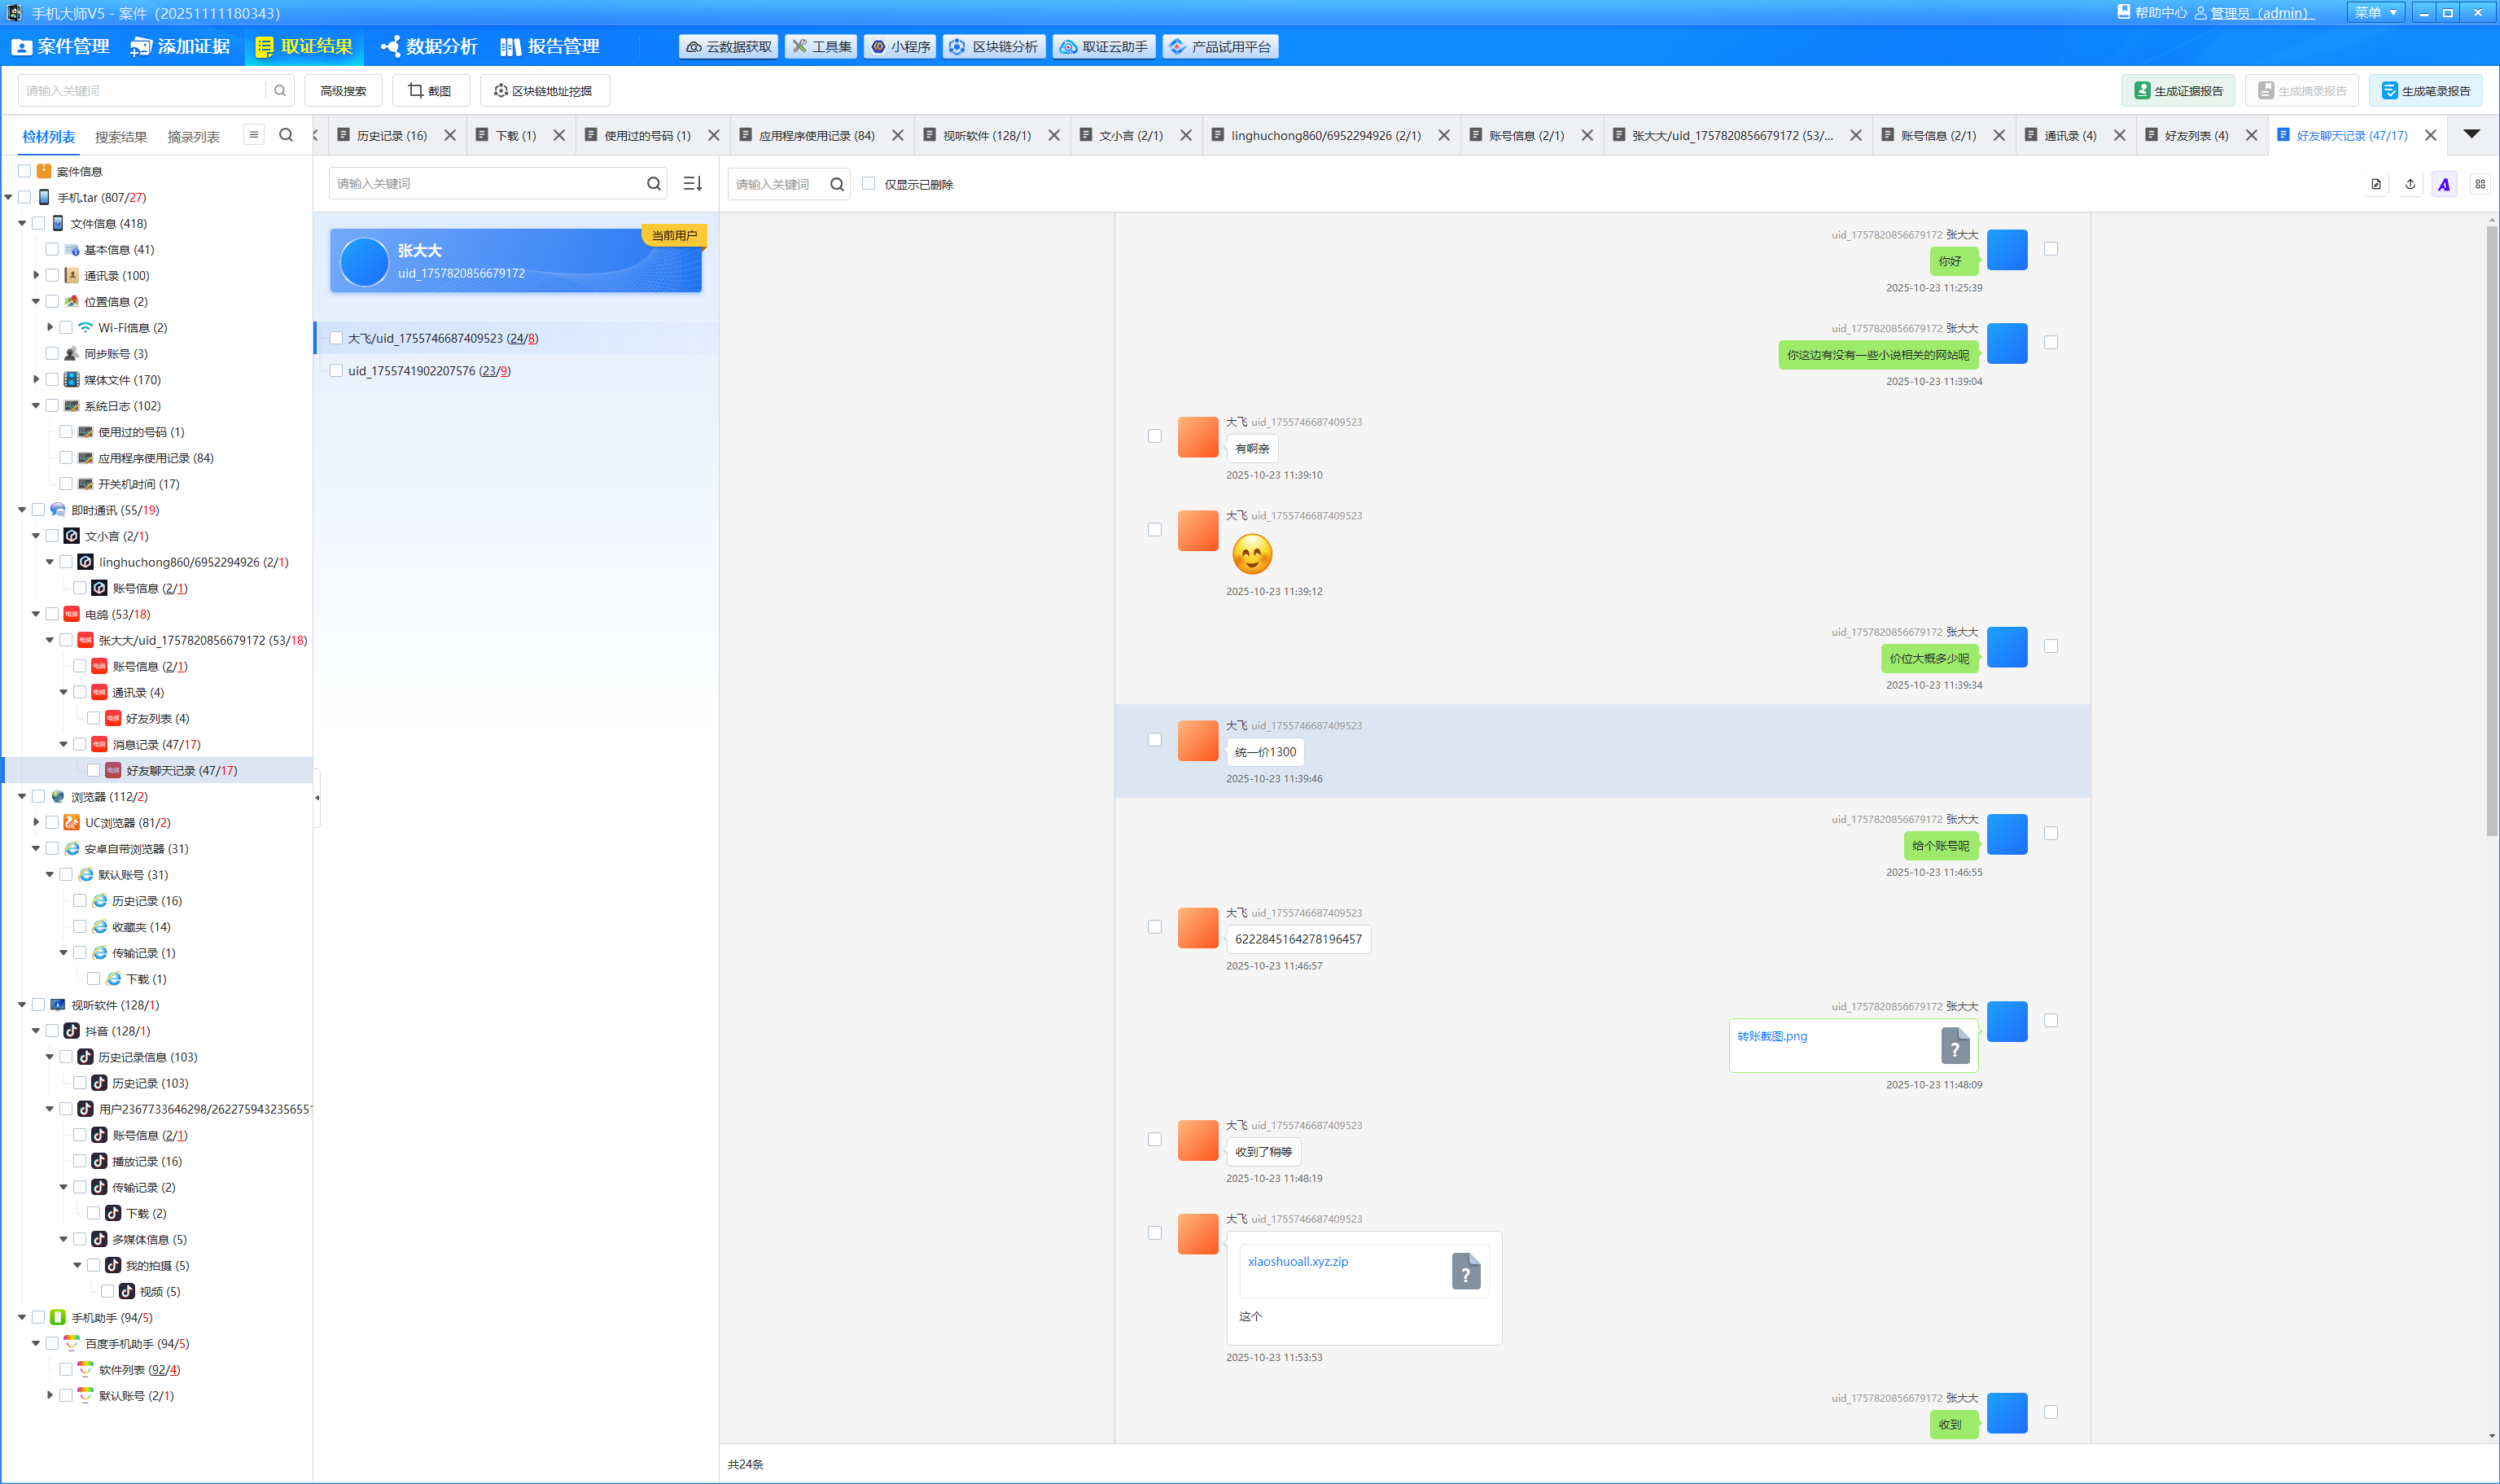Click the grid view icon at top right
Viewport: 2500px width, 1484px height.
pos(2479,184)
